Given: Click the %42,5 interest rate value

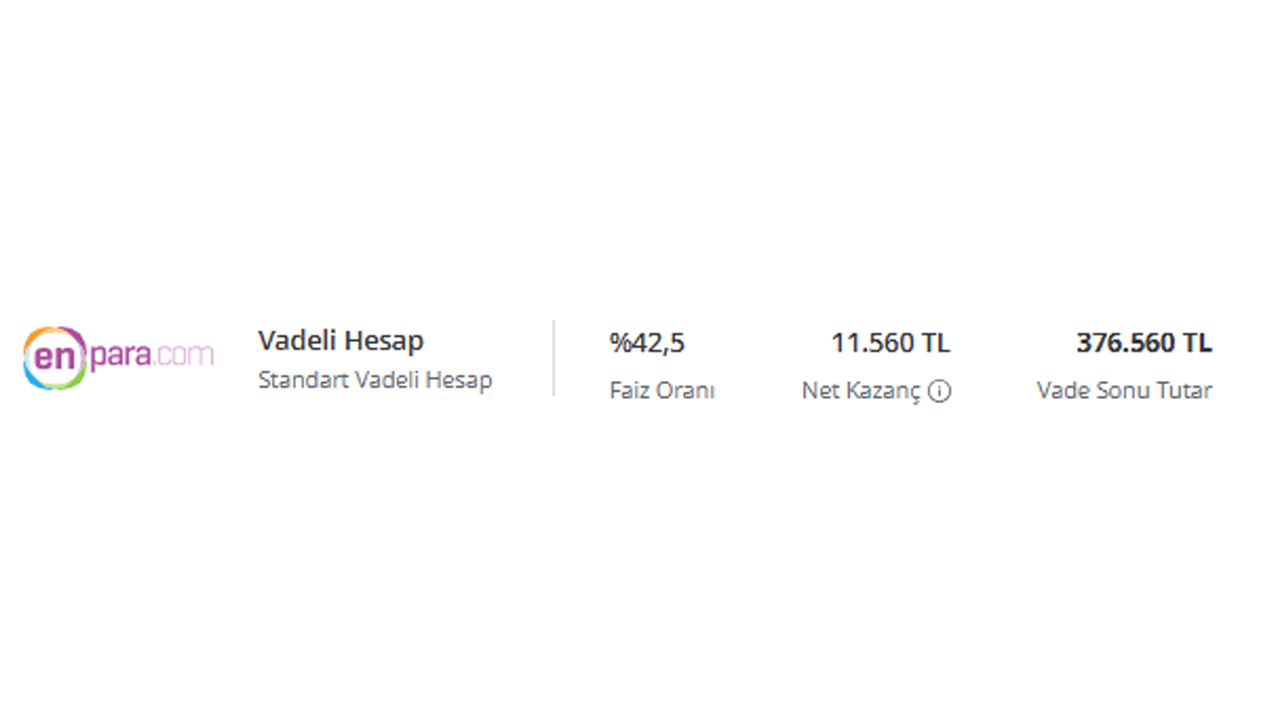Looking at the screenshot, I should click(647, 343).
